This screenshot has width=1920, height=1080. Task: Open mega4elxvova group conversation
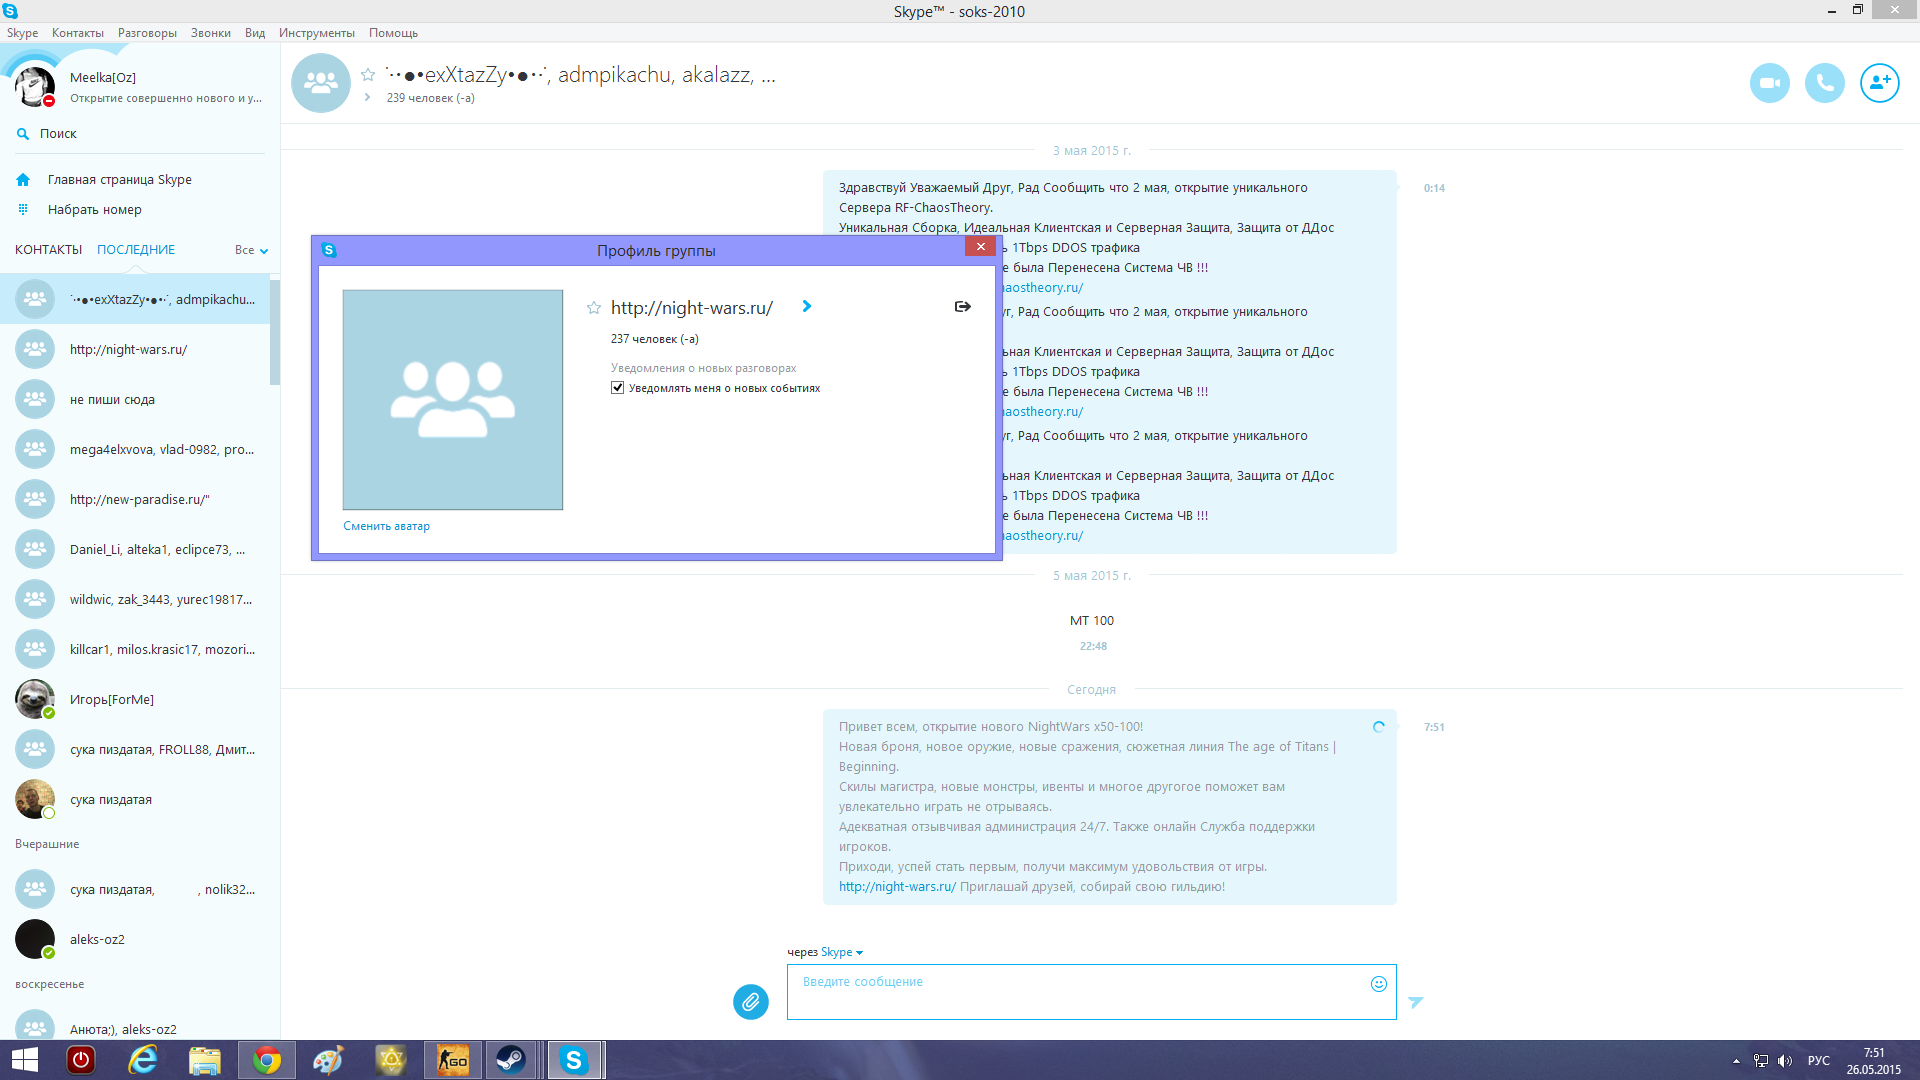pyautogui.click(x=135, y=450)
